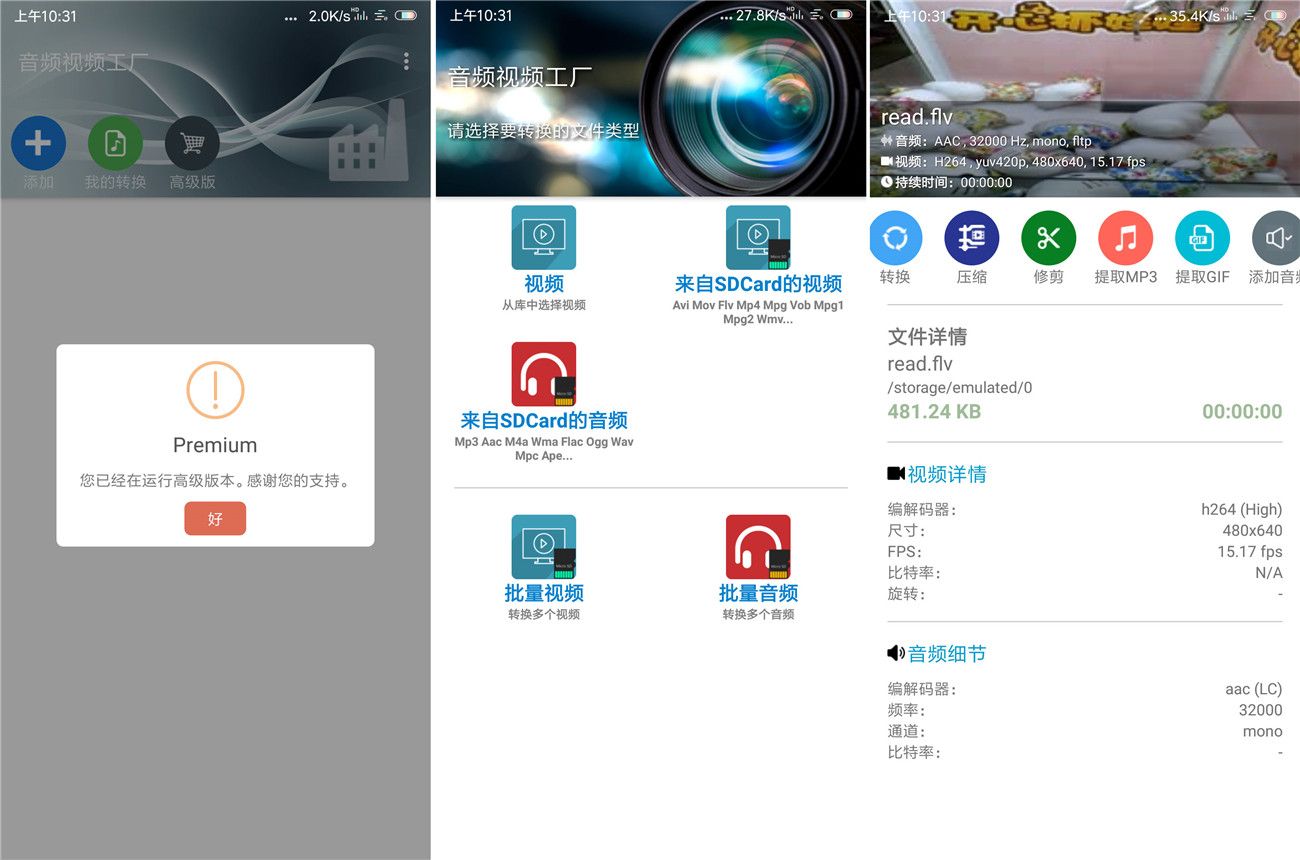This screenshot has height=860, width=1300.
Task: Click the read.flv name under 文件详情
Action: [920, 364]
